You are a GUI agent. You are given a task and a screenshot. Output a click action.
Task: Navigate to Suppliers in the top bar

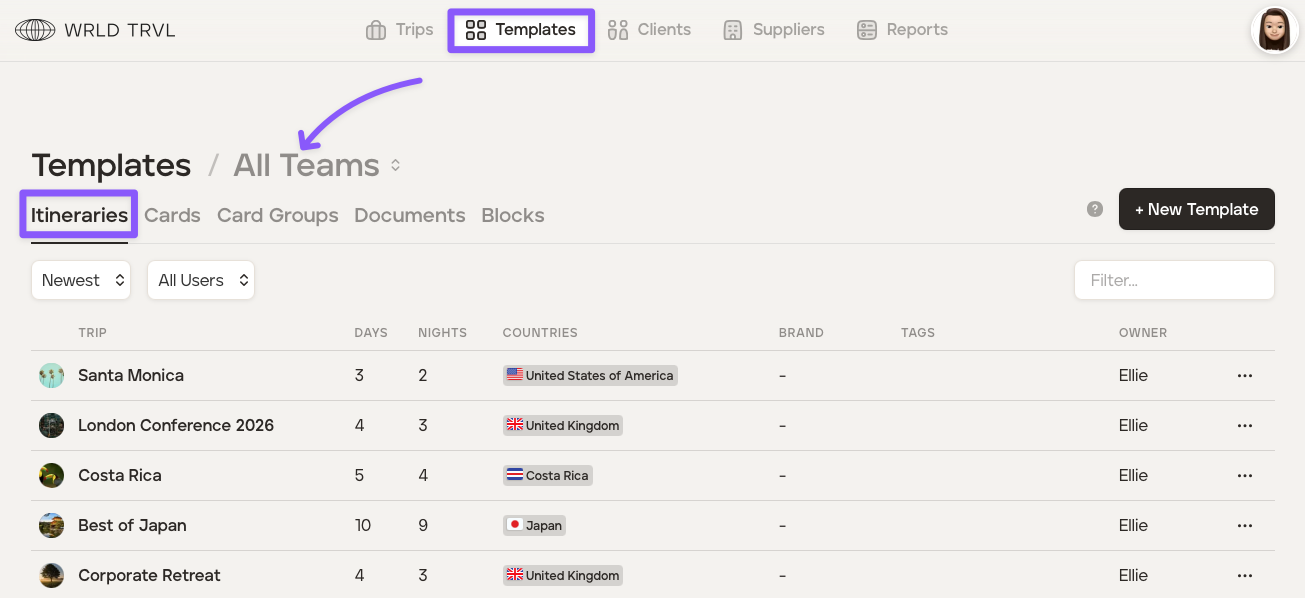[774, 30]
